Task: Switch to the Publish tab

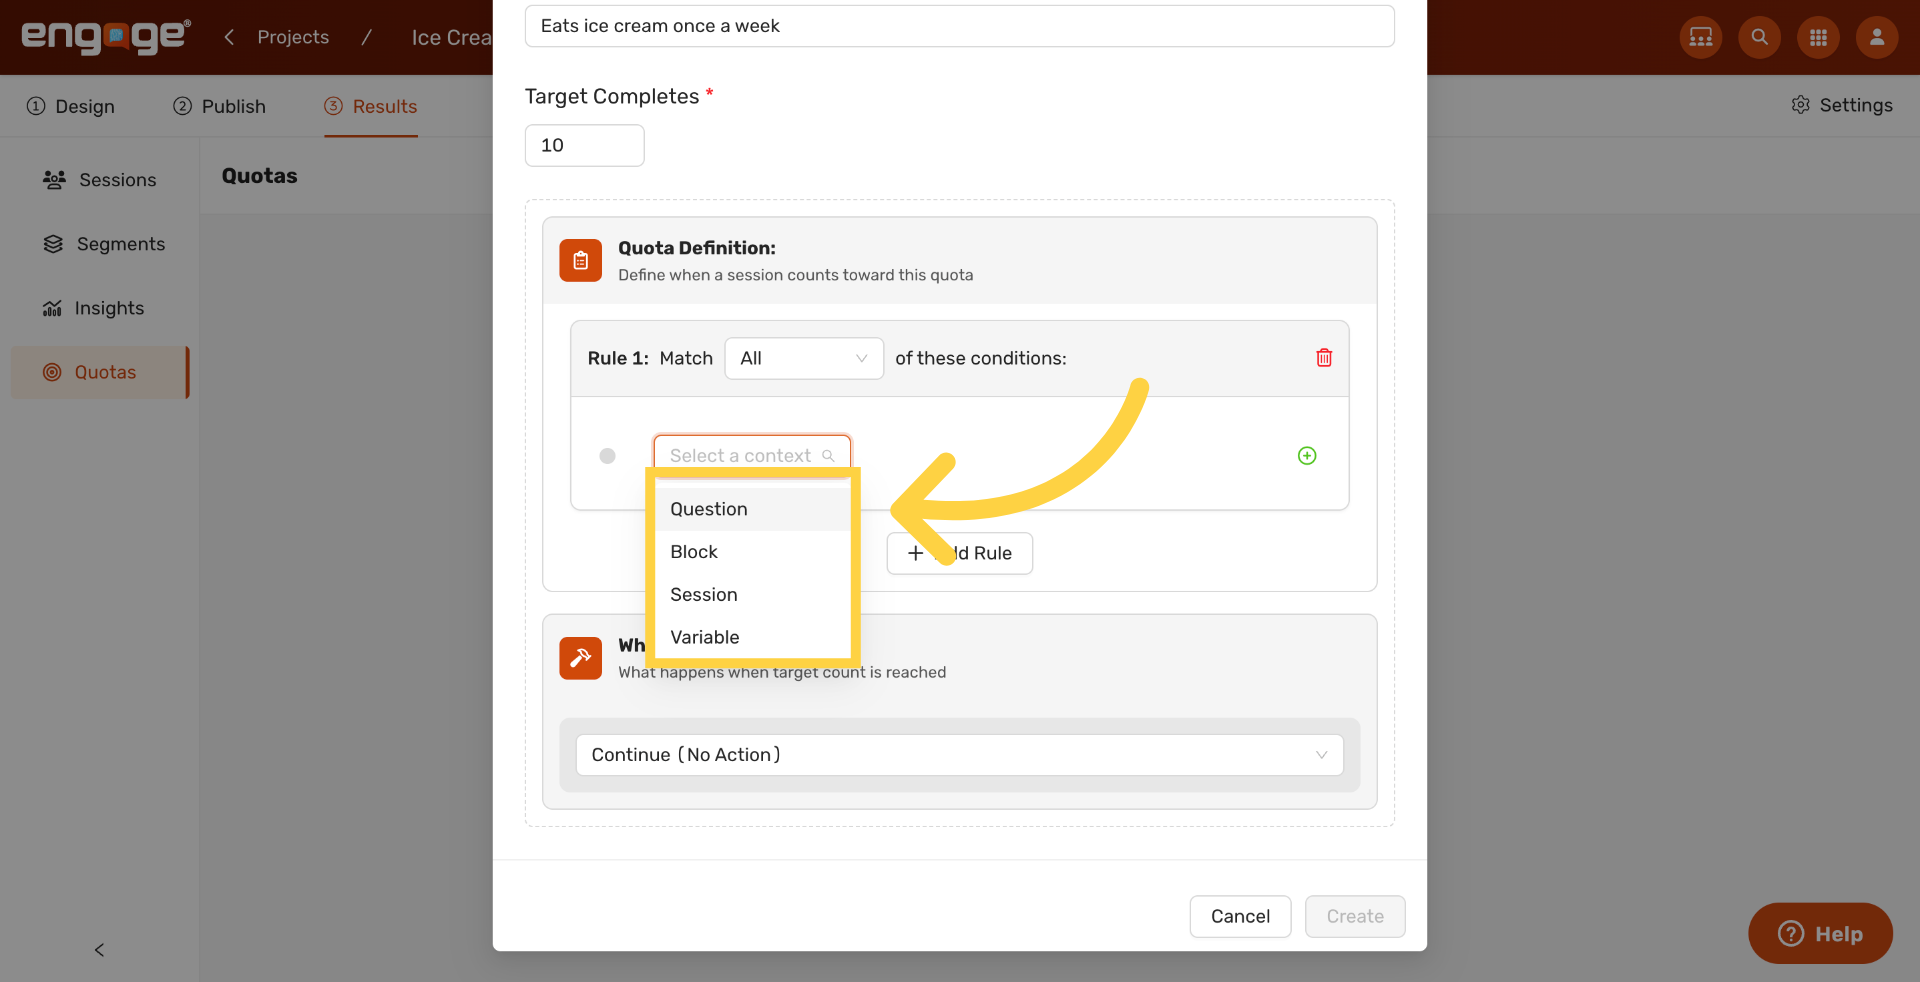Action: click(220, 106)
